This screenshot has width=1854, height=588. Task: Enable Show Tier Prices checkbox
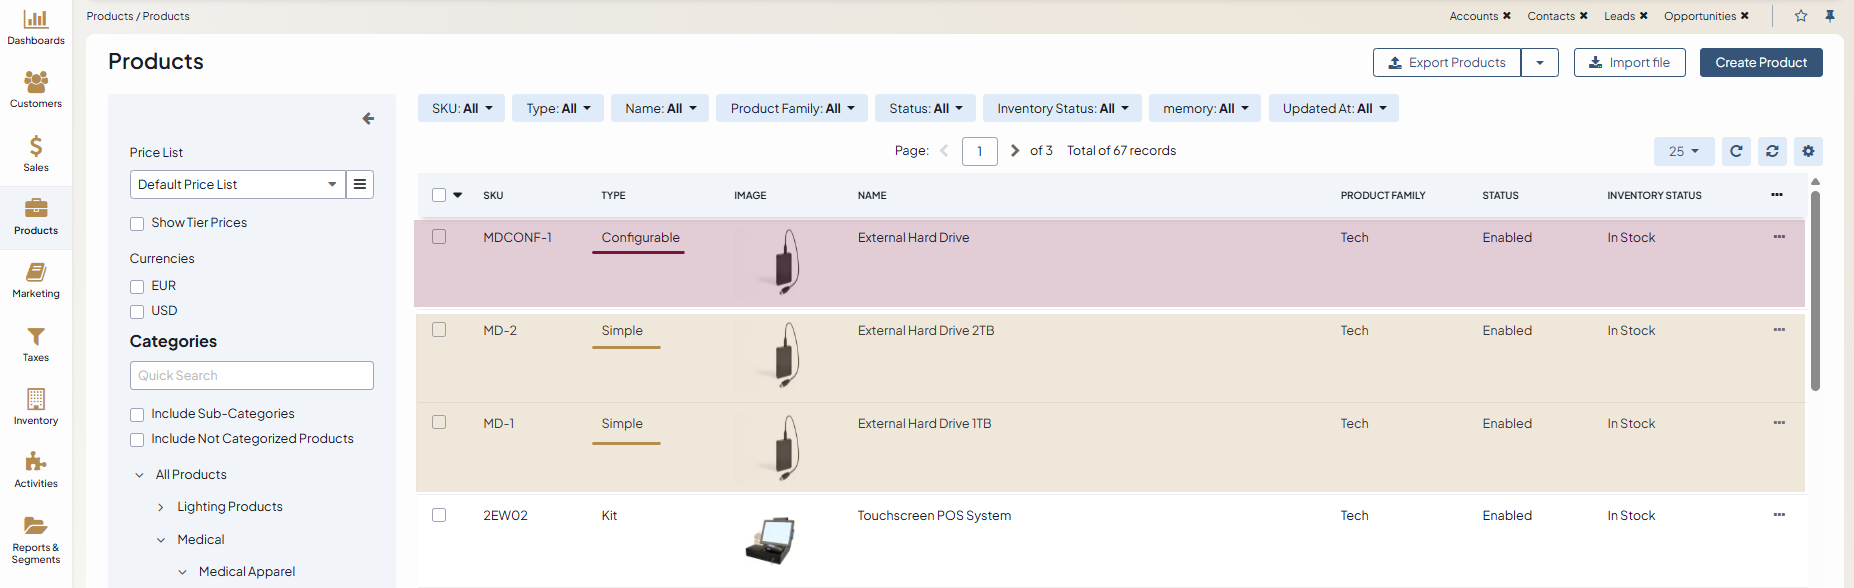tap(137, 224)
